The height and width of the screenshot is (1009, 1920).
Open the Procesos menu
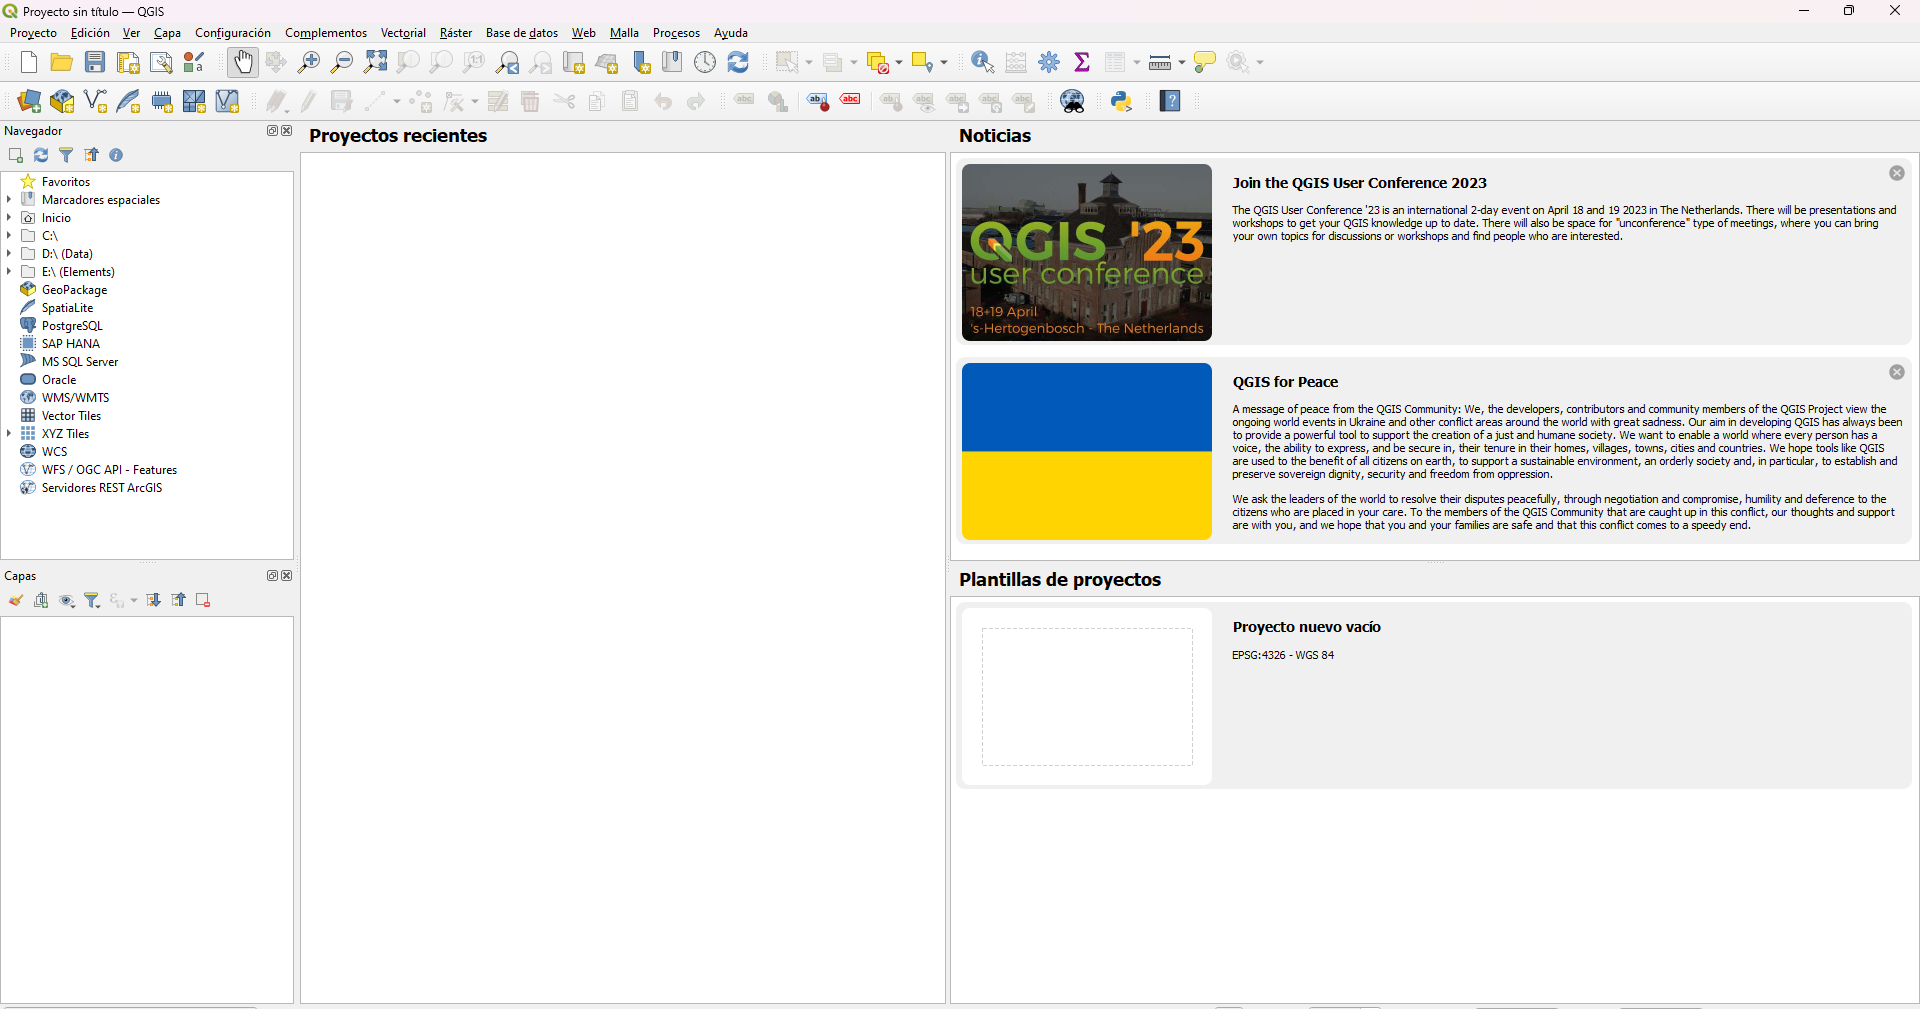(x=676, y=33)
